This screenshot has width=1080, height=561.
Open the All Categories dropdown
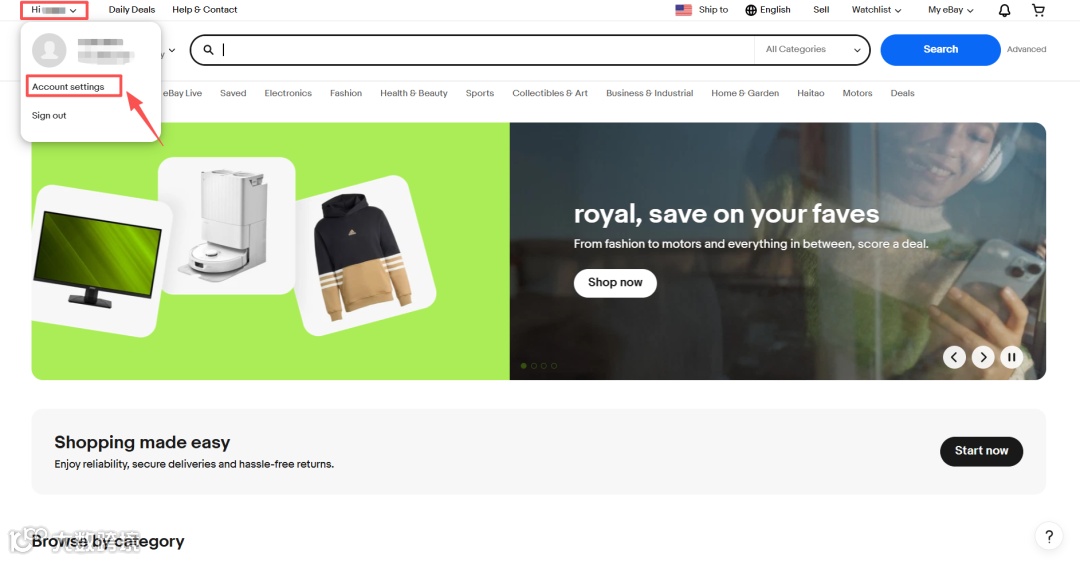click(x=813, y=50)
